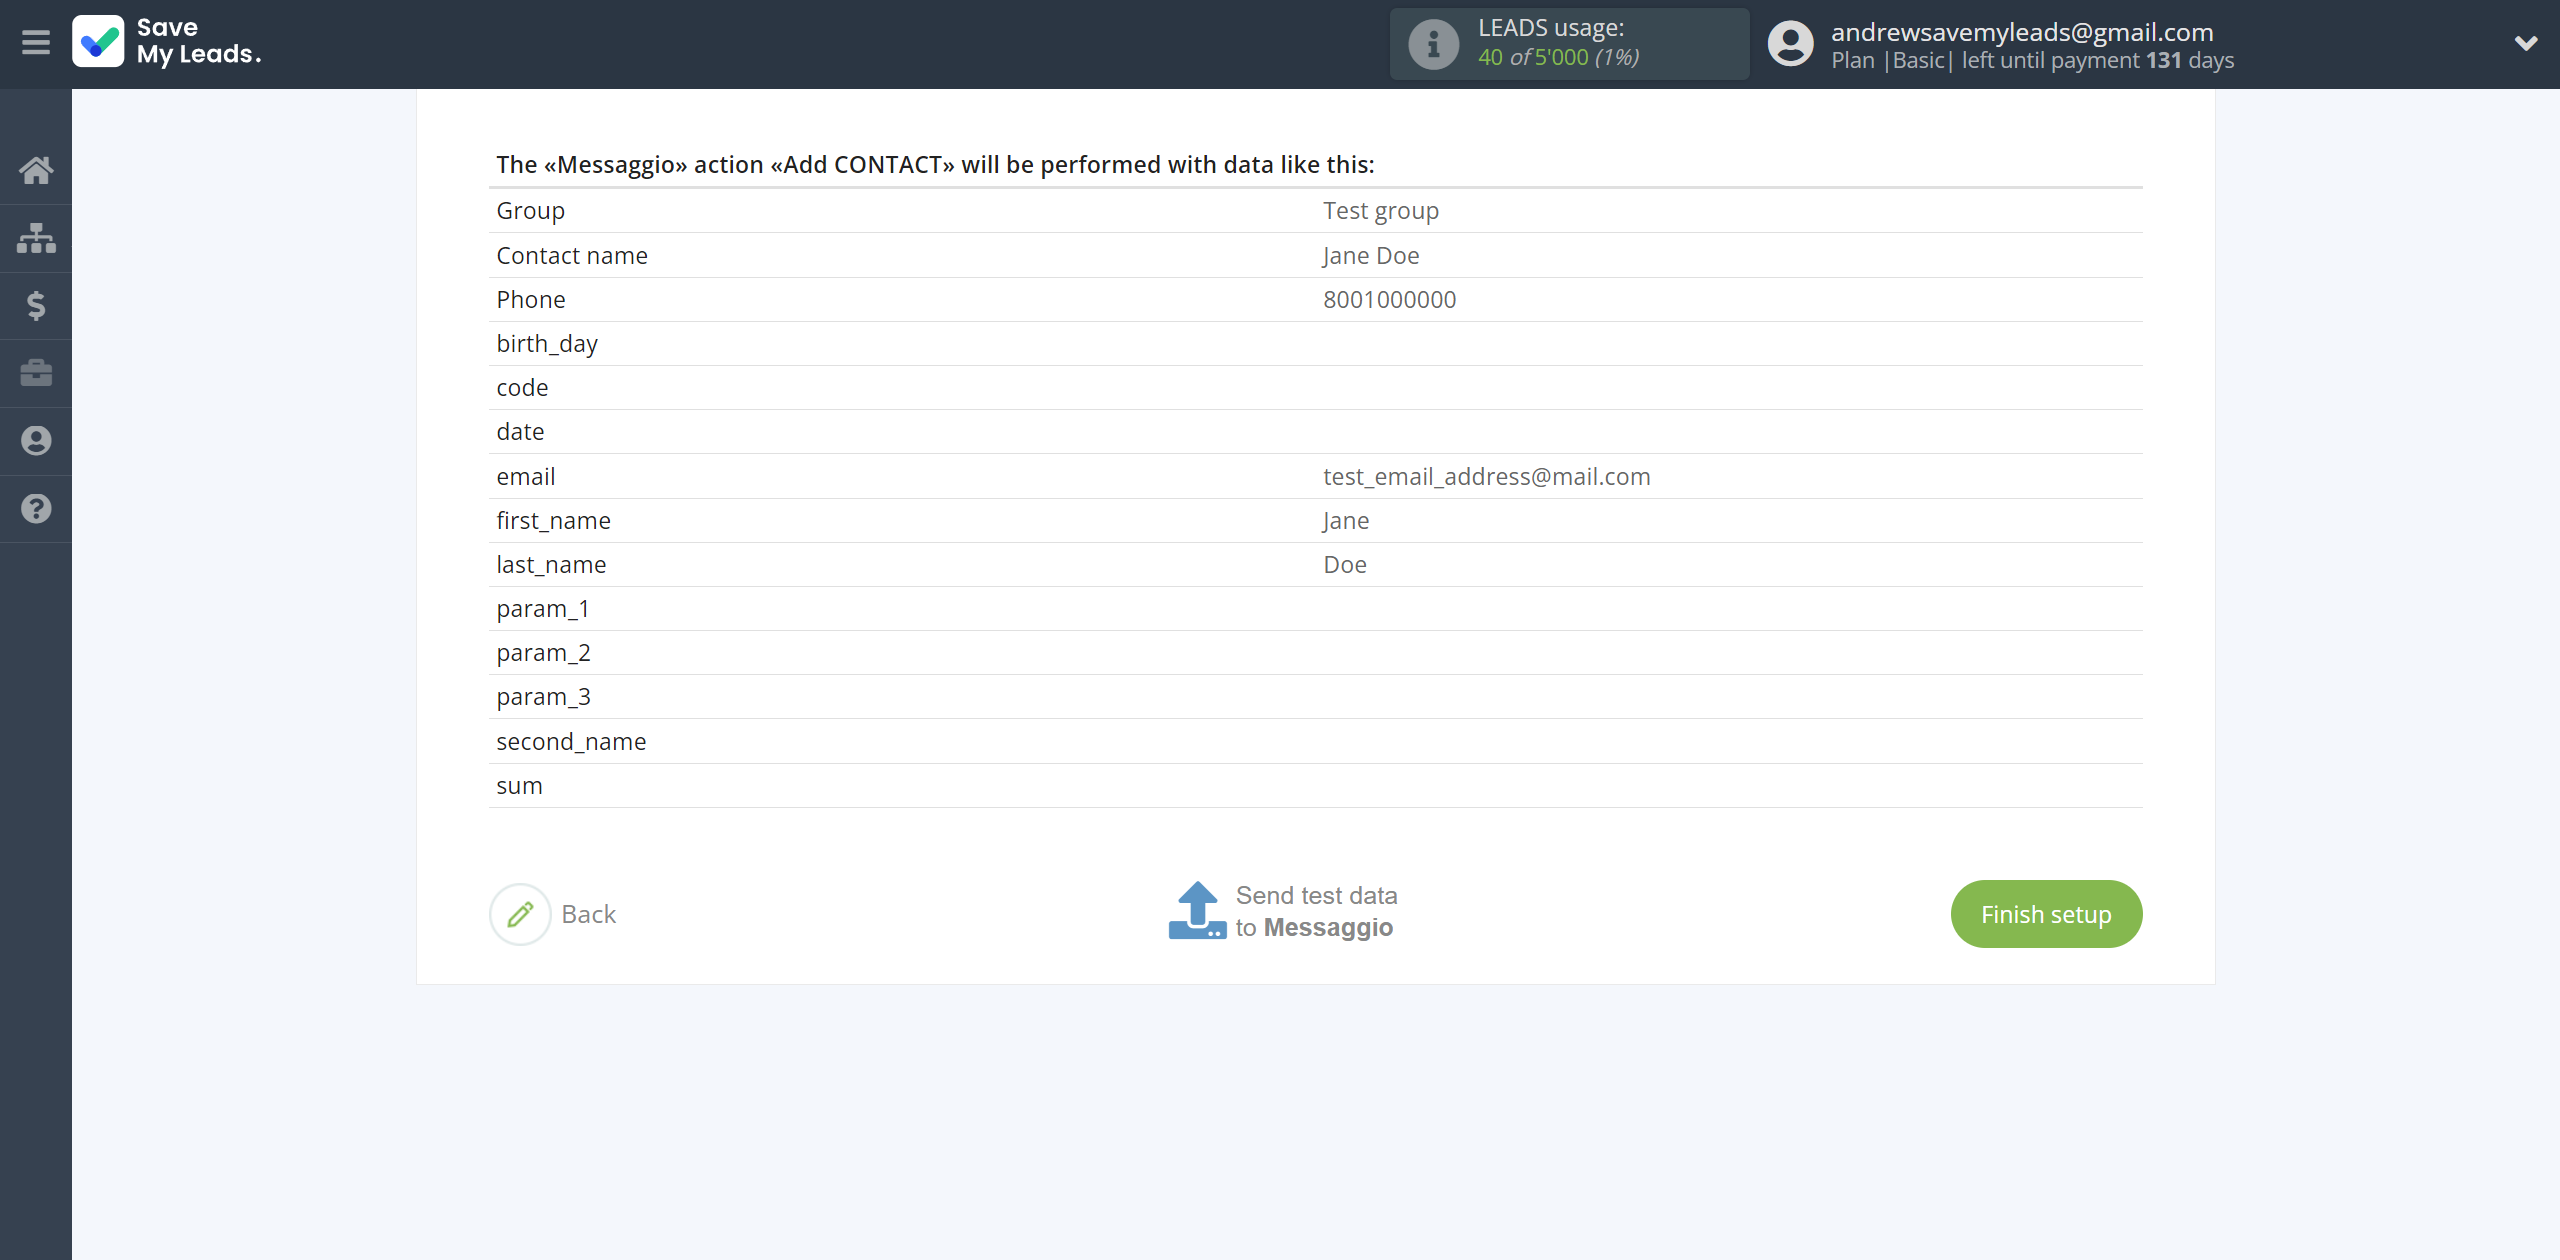
Task: Open billing dollar icon in sidebar
Action: click(36, 305)
